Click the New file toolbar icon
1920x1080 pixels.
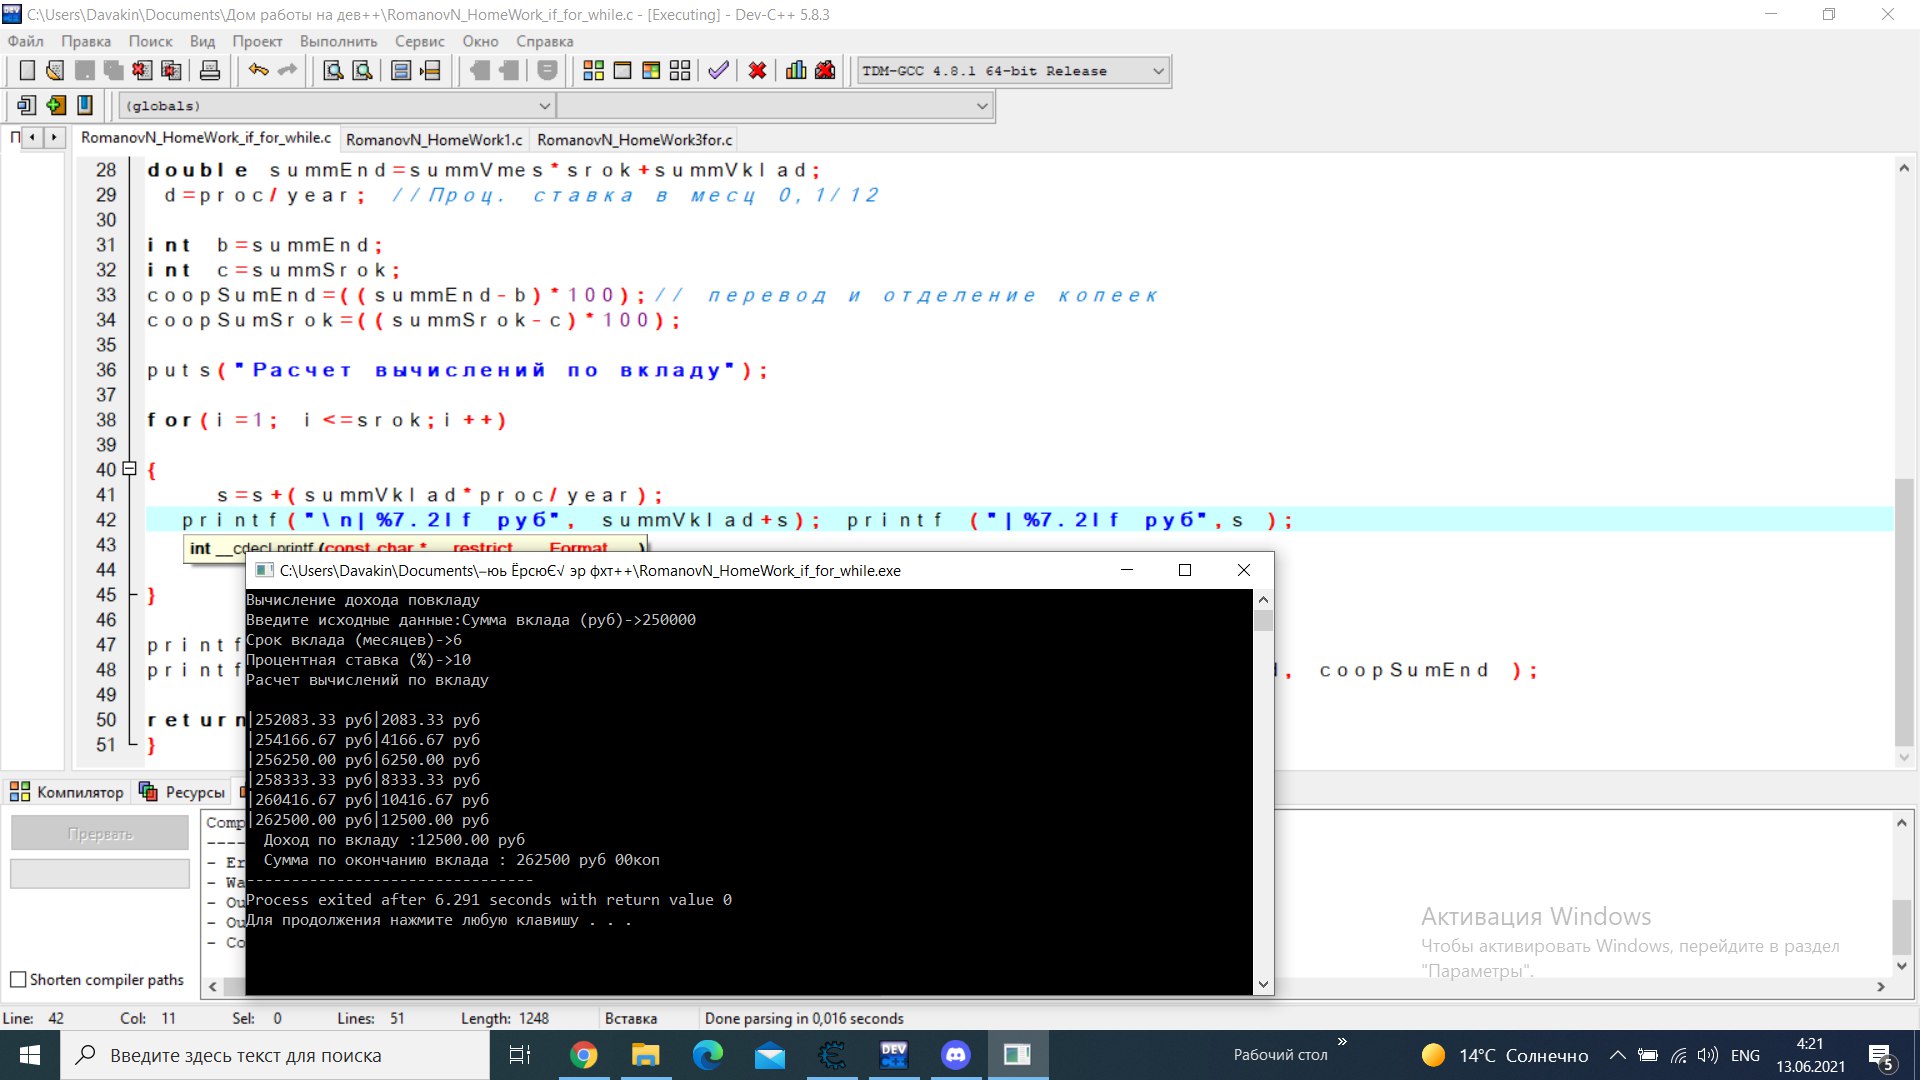pos(27,71)
